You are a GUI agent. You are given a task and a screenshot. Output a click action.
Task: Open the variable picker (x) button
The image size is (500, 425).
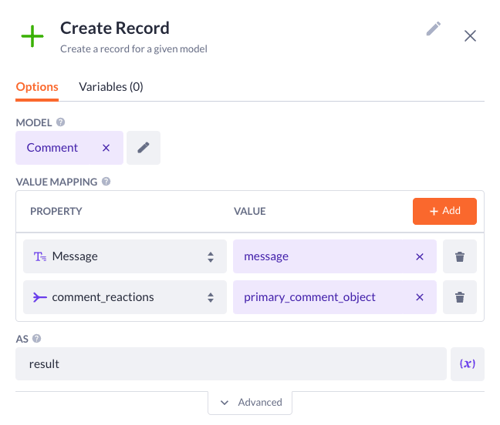click(x=467, y=364)
